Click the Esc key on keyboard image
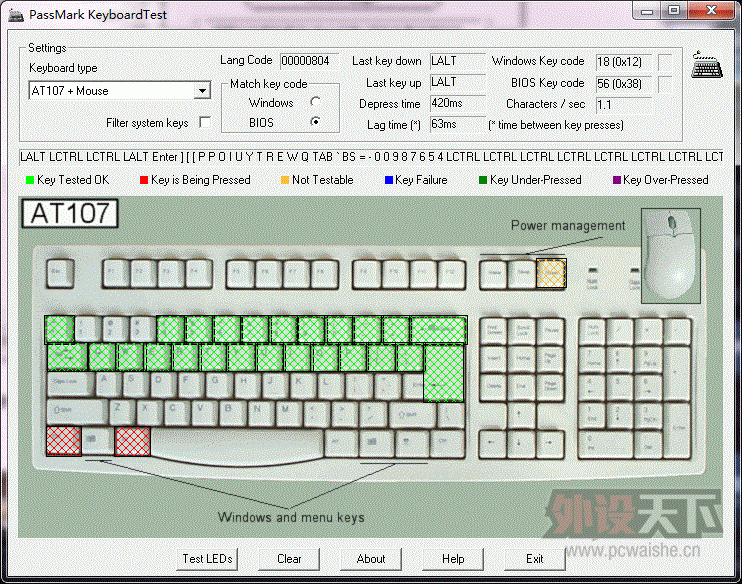742x584 pixels. pyautogui.click(x=61, y=273)
